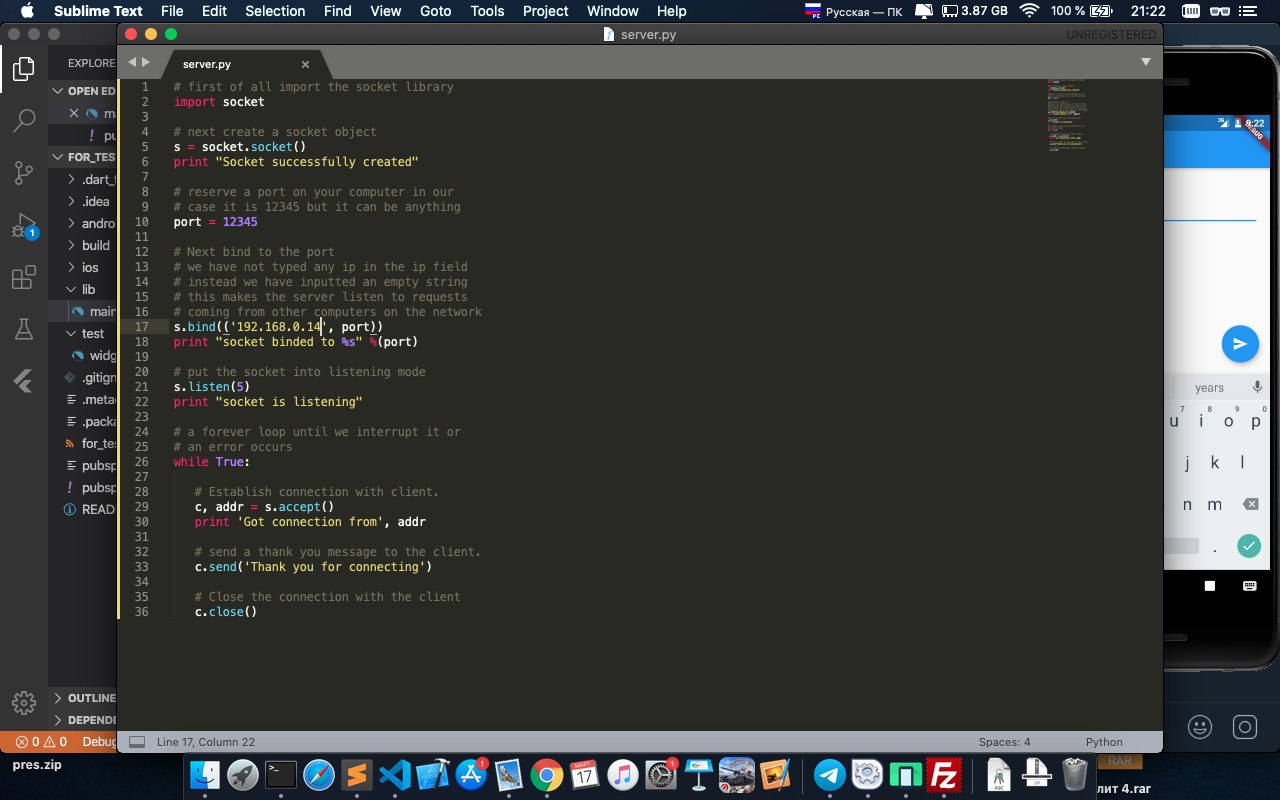Tap 'years' keyboard suggestion in emulator
Screen dimensions: 1280x800
[1209, 388]
